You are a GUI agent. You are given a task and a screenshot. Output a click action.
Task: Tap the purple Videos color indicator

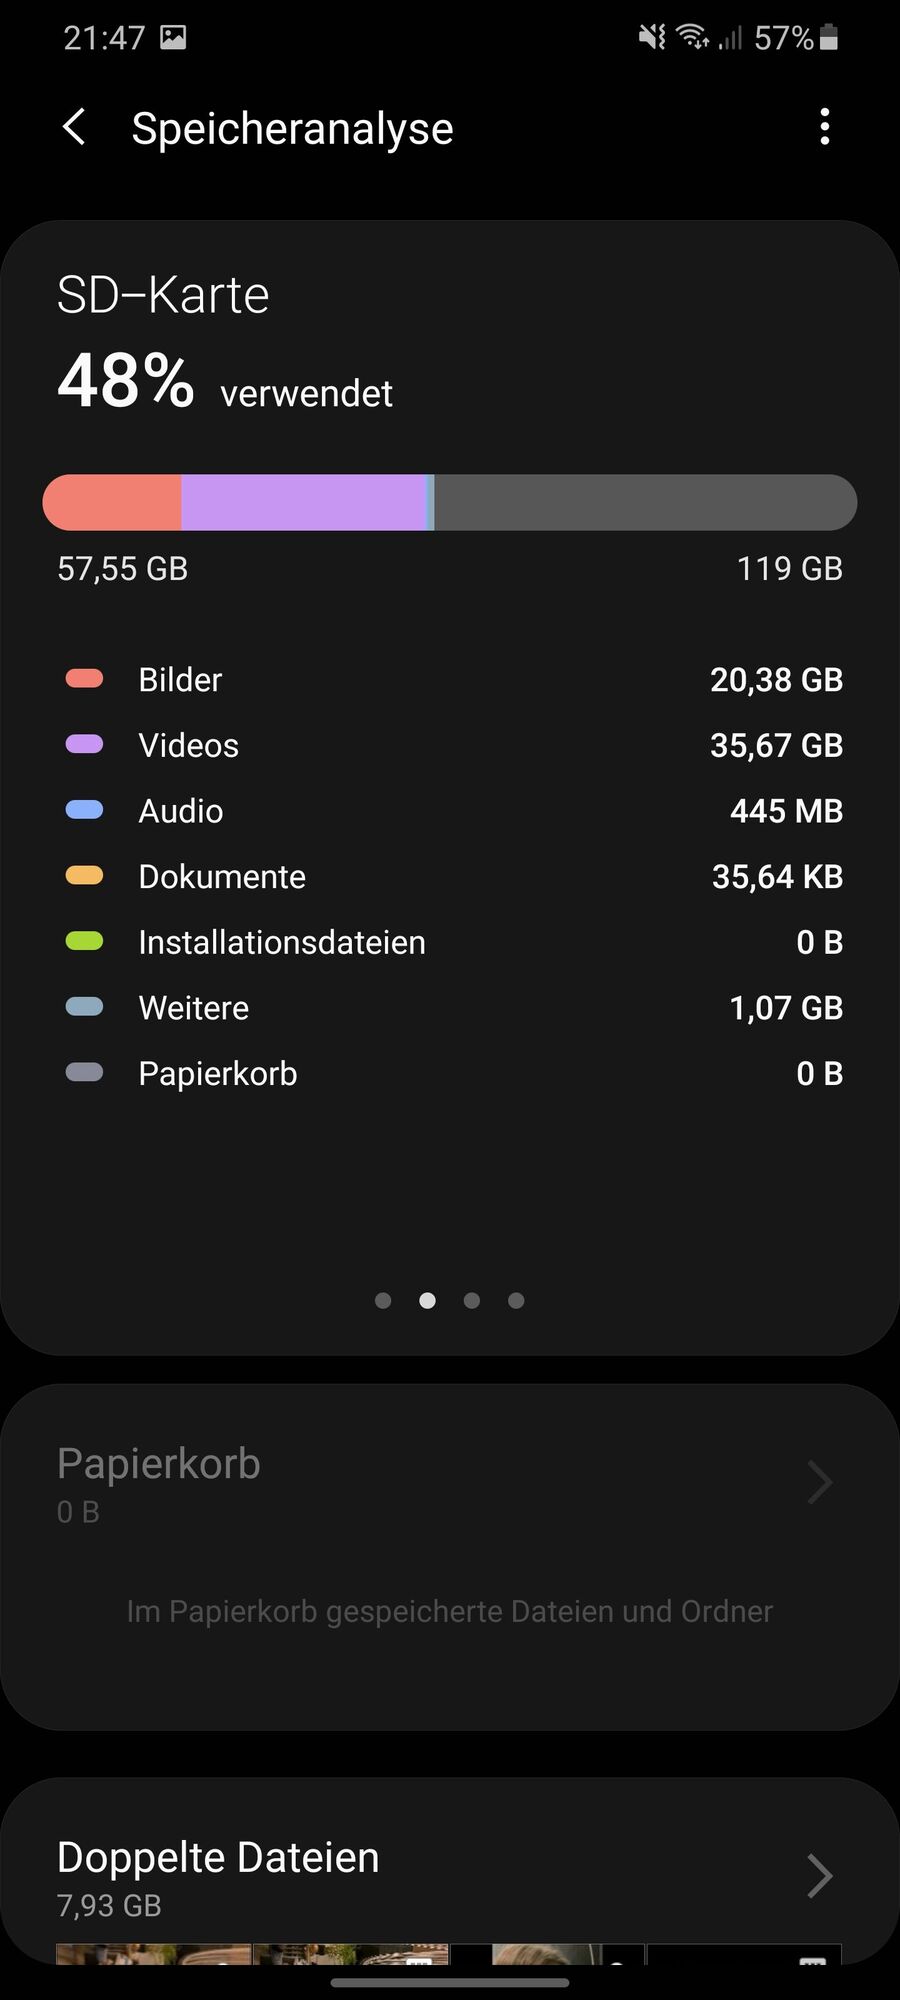84,744
